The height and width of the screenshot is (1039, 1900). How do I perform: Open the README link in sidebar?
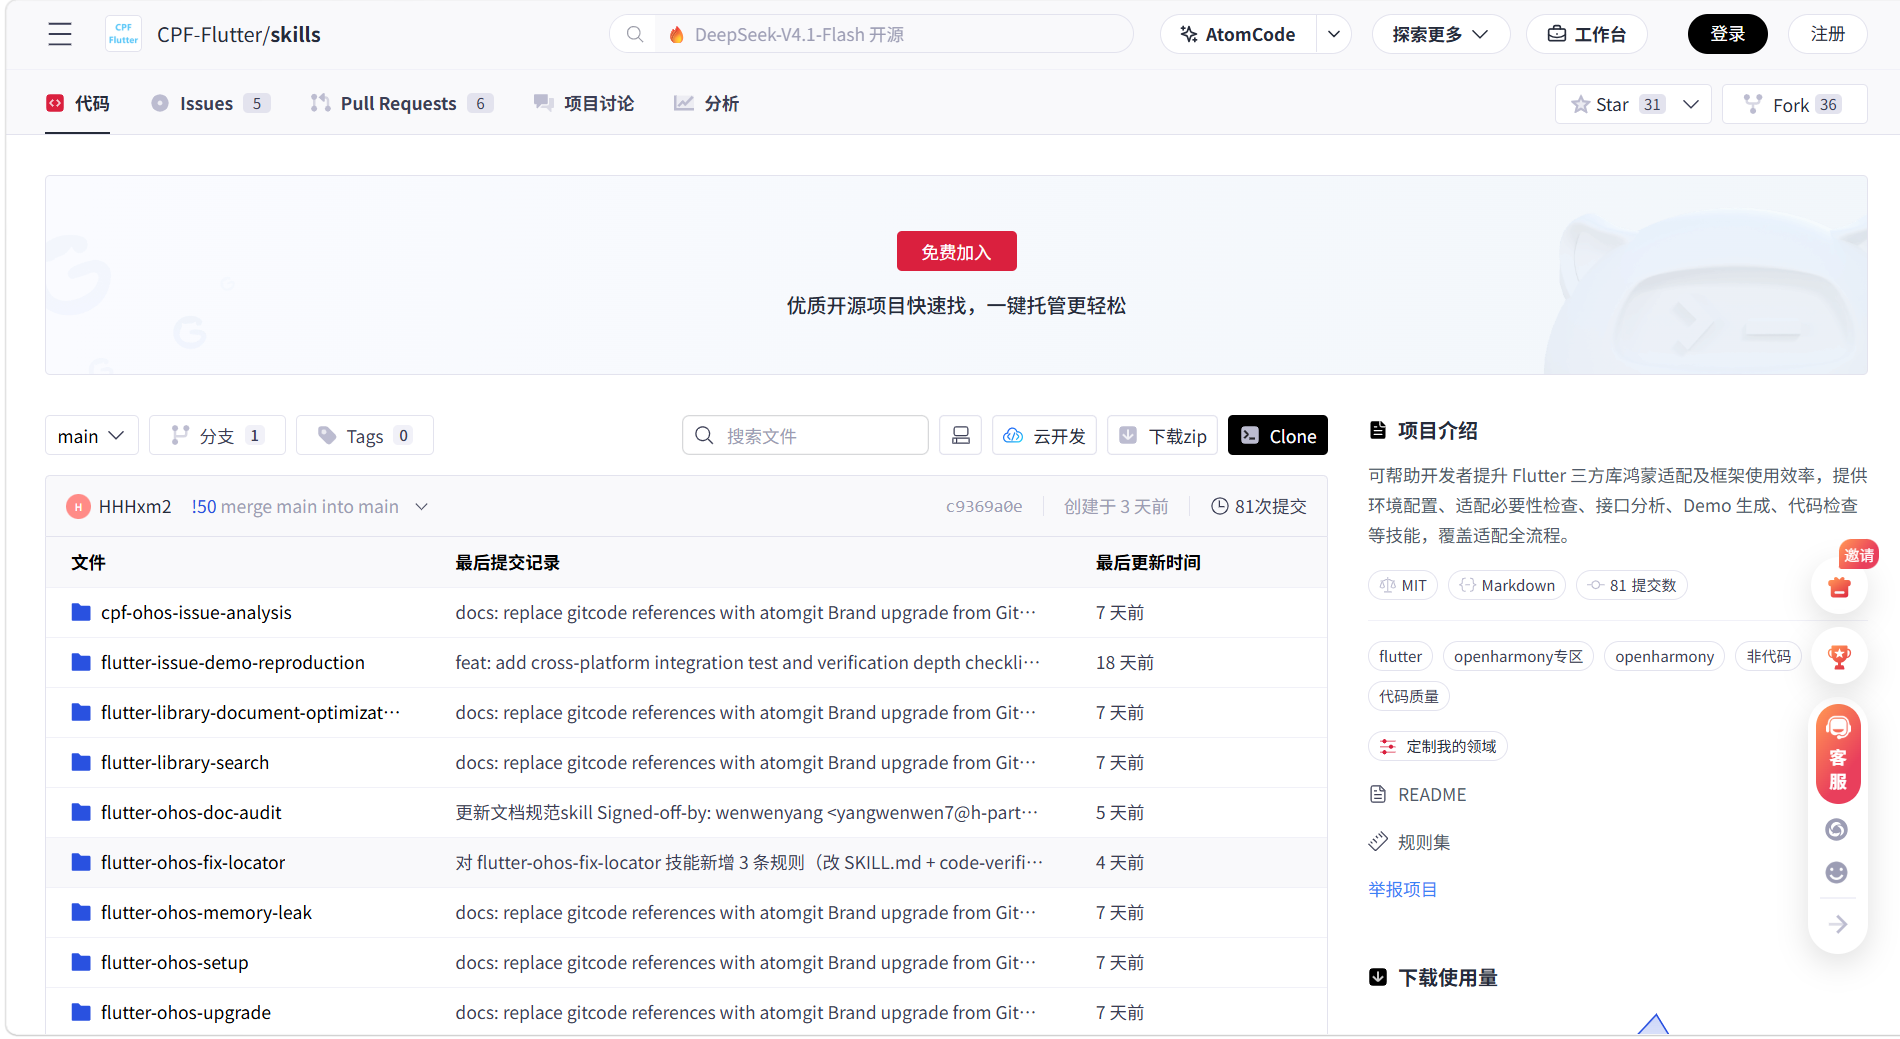[x=1418, y=794]
